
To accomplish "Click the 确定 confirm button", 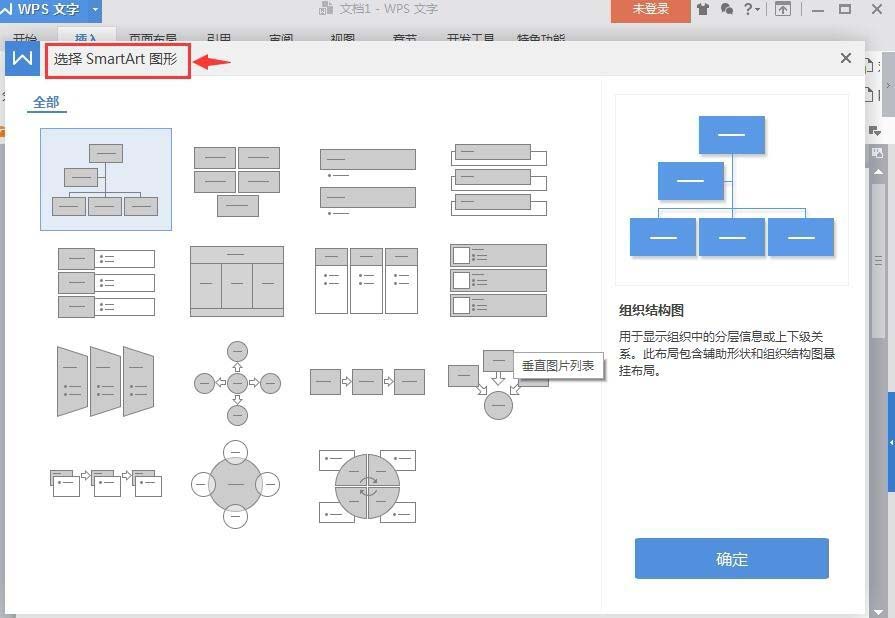I will click(x=731, y=558).
